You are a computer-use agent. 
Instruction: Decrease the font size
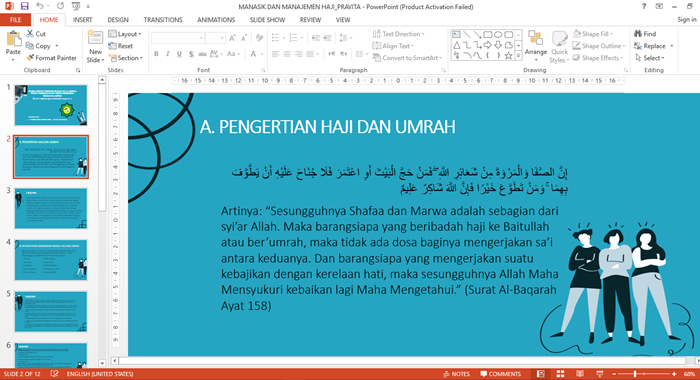pyautogui.click(x=244, y=38)
